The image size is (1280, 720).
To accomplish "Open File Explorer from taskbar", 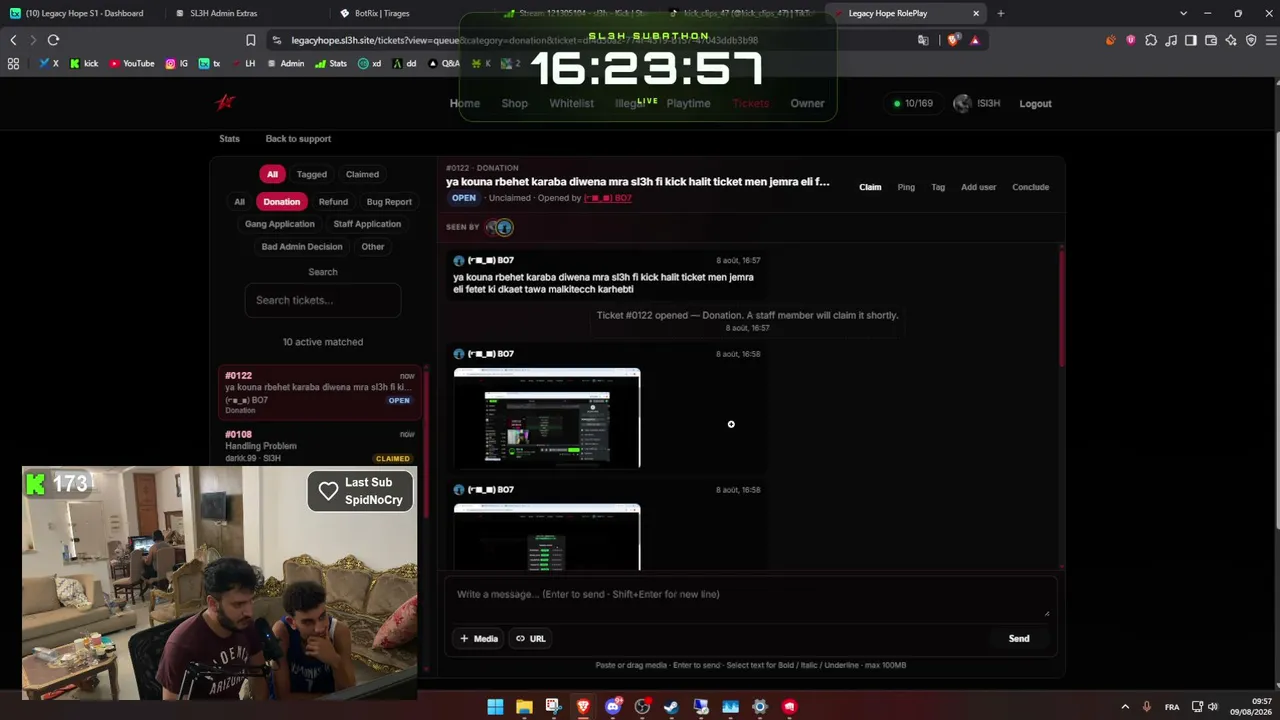I will 524,707.
